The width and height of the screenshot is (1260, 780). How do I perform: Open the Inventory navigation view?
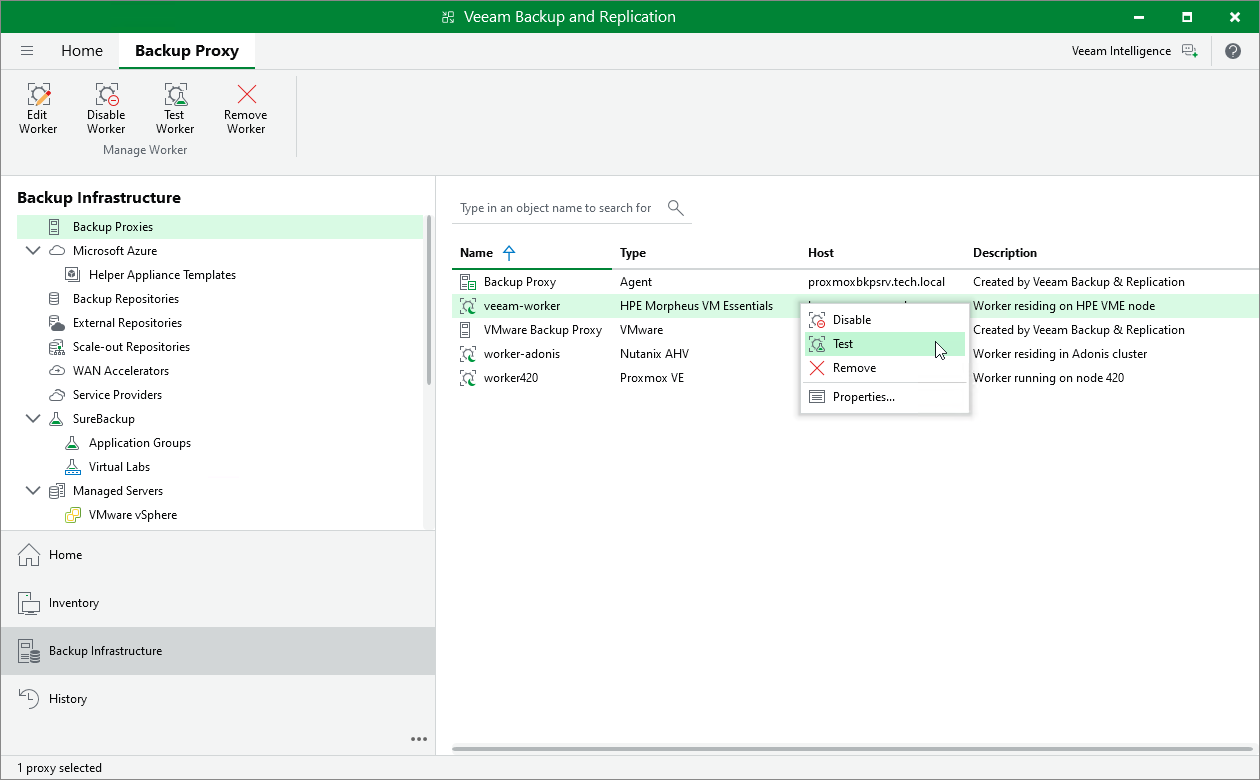click(74, 603)
